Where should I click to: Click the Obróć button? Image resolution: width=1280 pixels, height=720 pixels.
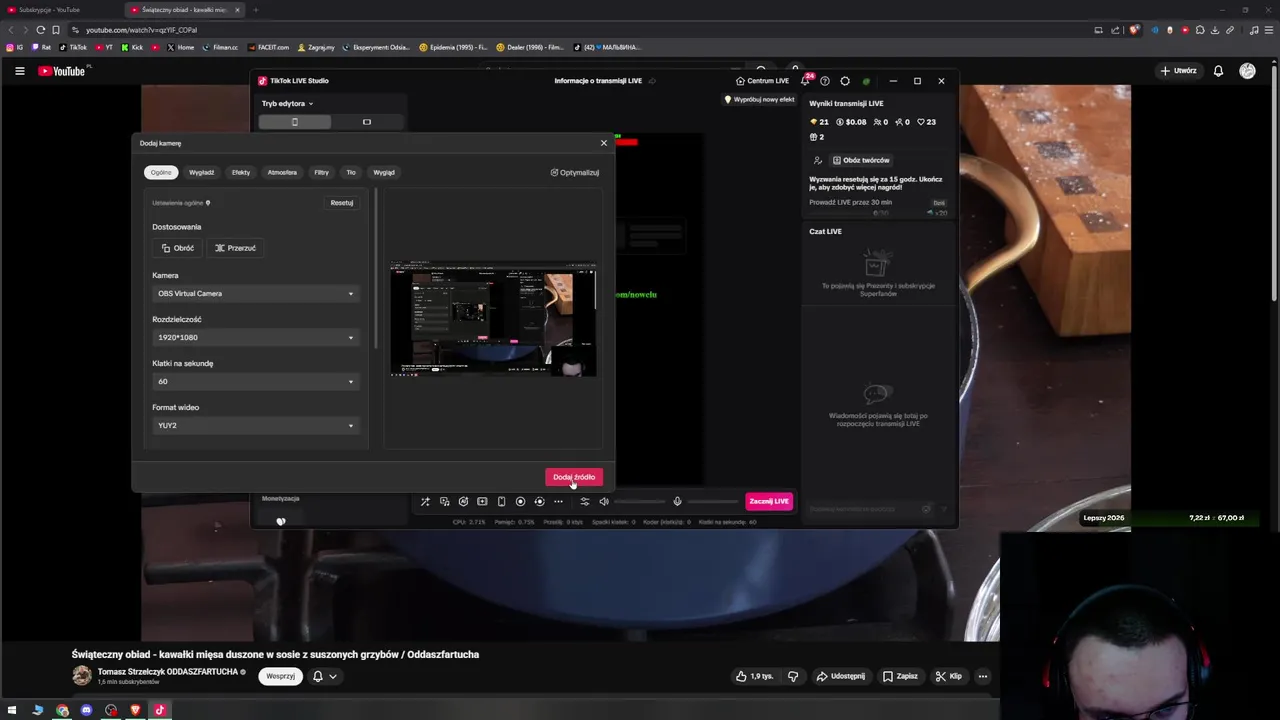[x=178, y=248]
